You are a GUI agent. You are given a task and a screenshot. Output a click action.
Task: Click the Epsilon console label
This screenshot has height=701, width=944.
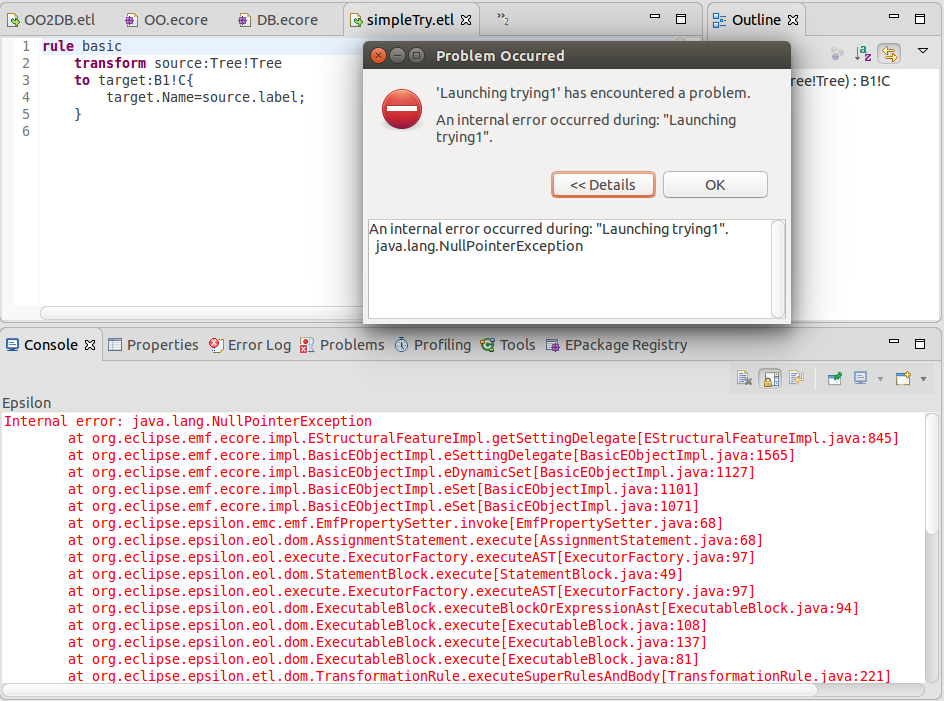point(27,403)
